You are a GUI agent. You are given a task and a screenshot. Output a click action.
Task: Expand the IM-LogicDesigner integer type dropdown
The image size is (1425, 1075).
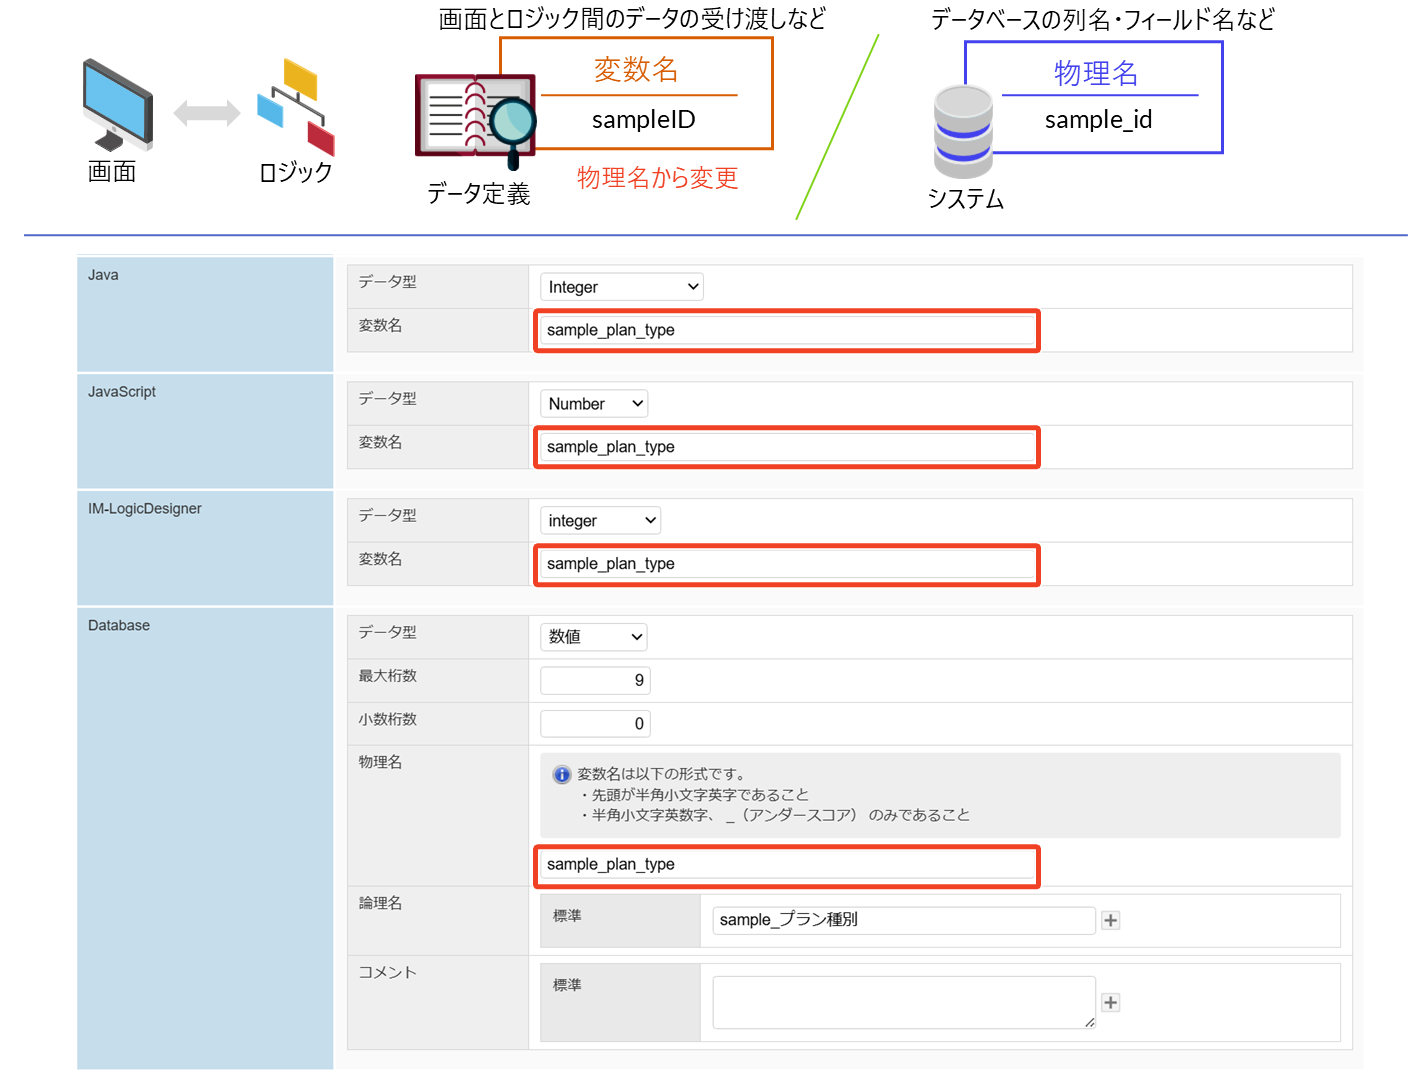(x=600, y=521)
